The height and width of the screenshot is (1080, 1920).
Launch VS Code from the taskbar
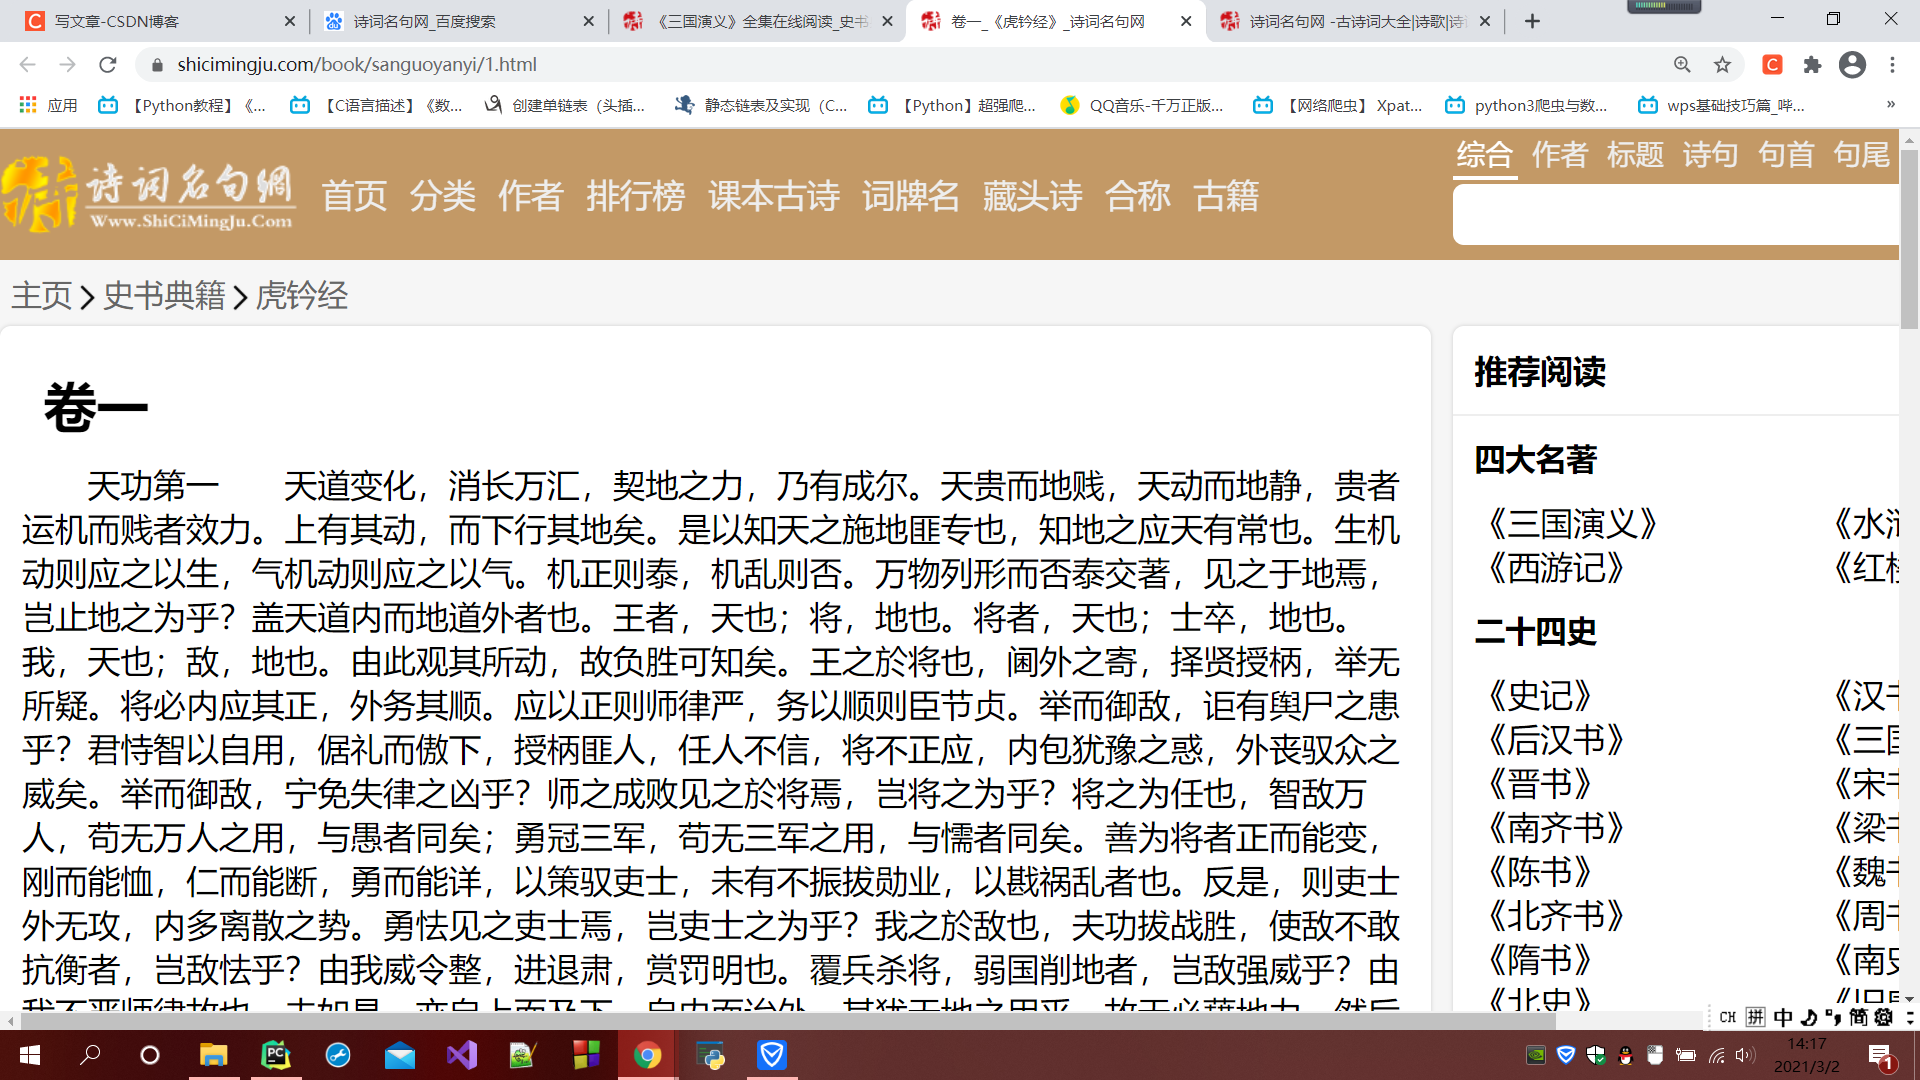(461, 1055)
